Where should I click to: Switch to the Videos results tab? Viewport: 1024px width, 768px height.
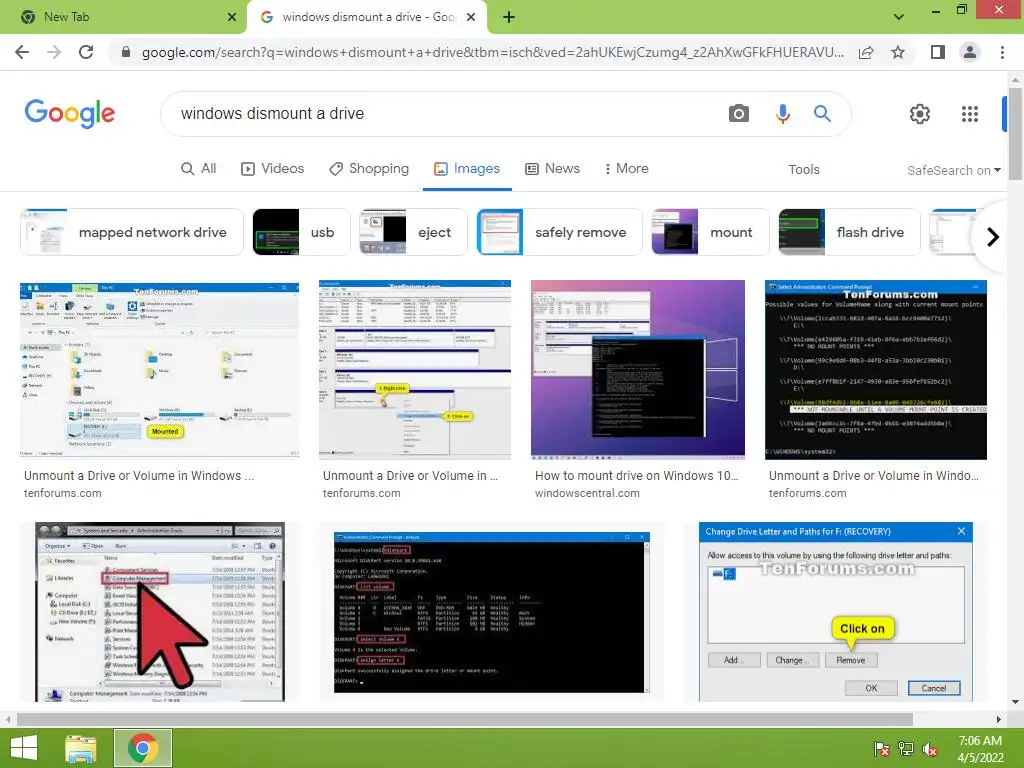click(x=272, y=168)
